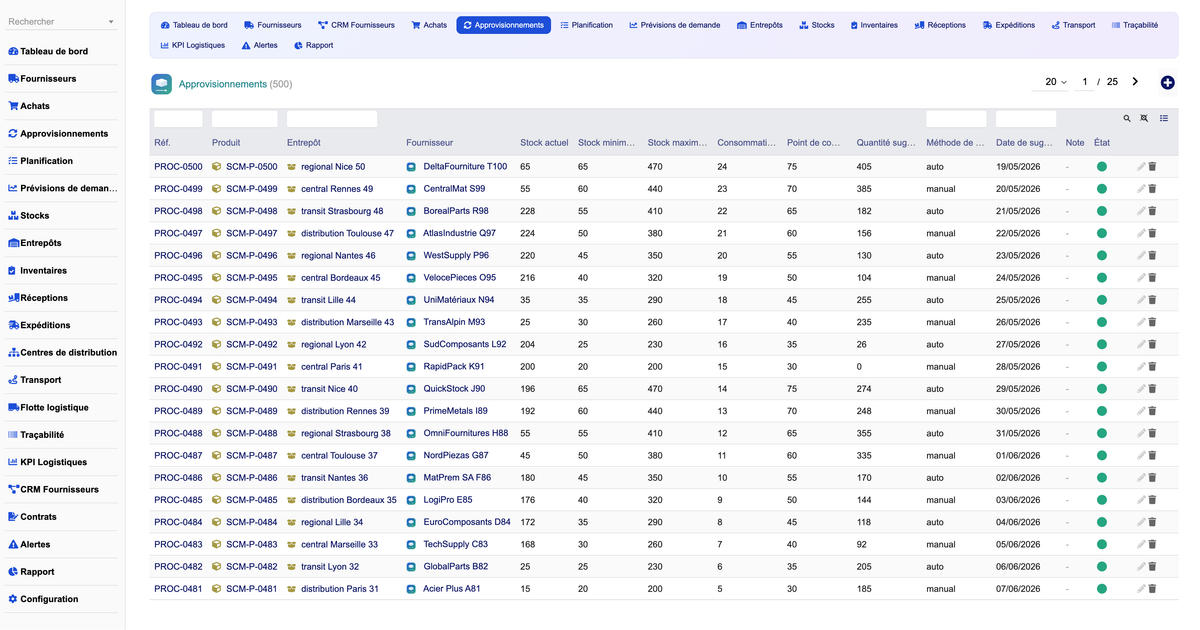The width and height of the screenshot is (1200, 630).
Task: Open the column list view icon
Action: (x=1164, y=119)
